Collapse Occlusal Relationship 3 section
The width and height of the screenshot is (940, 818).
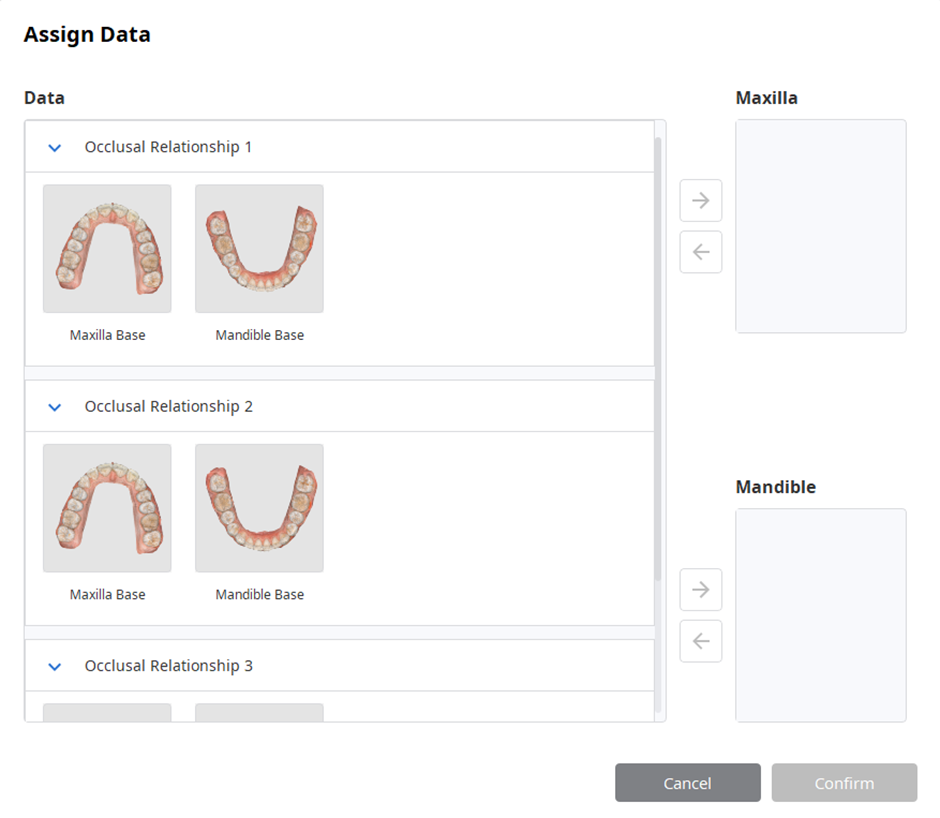click(55, 666)
